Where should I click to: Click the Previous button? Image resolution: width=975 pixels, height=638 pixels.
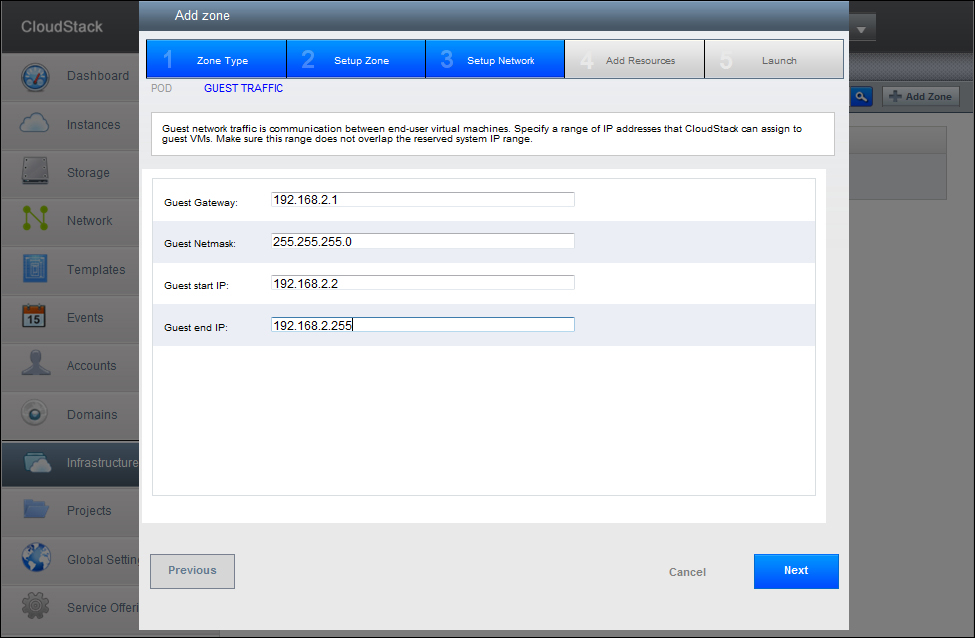[x=192, y=571]
